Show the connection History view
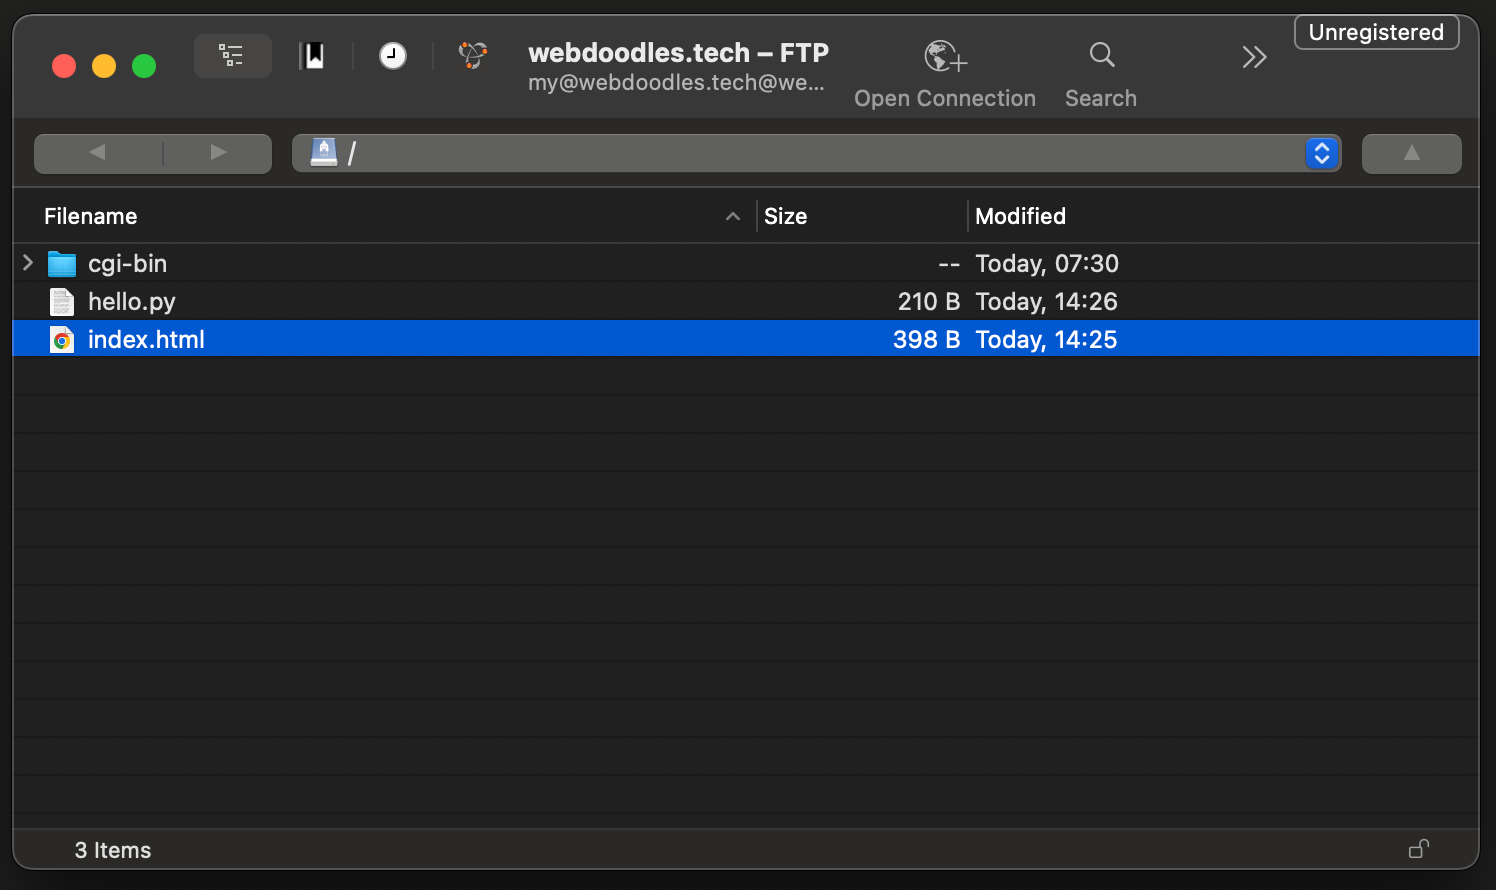 393,56
